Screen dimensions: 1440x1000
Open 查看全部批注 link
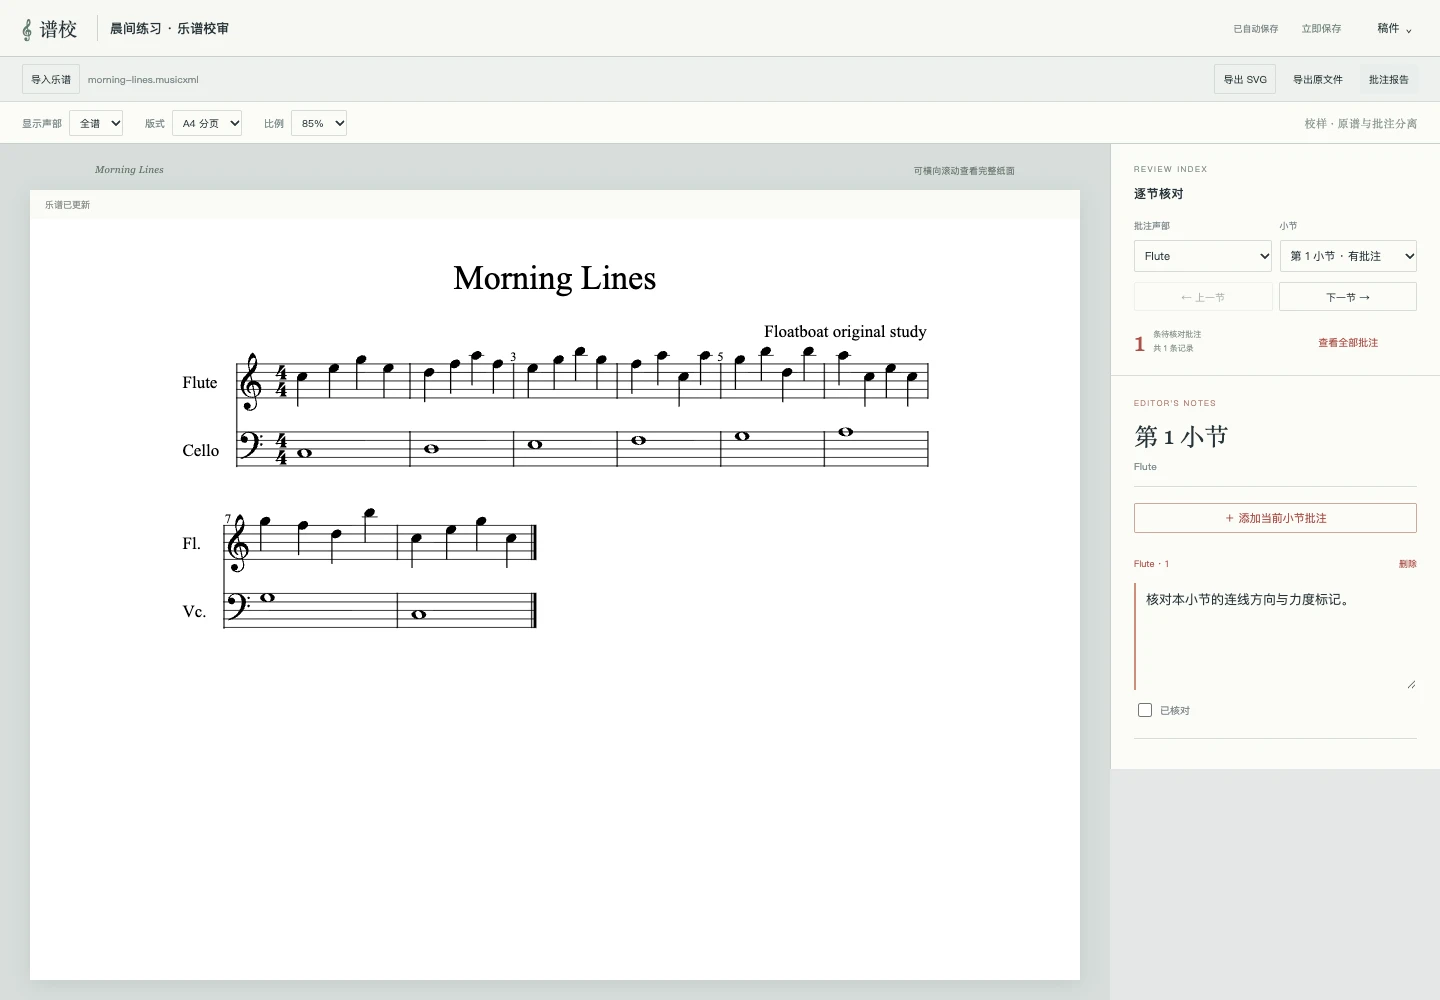[x=1348, y=343]
